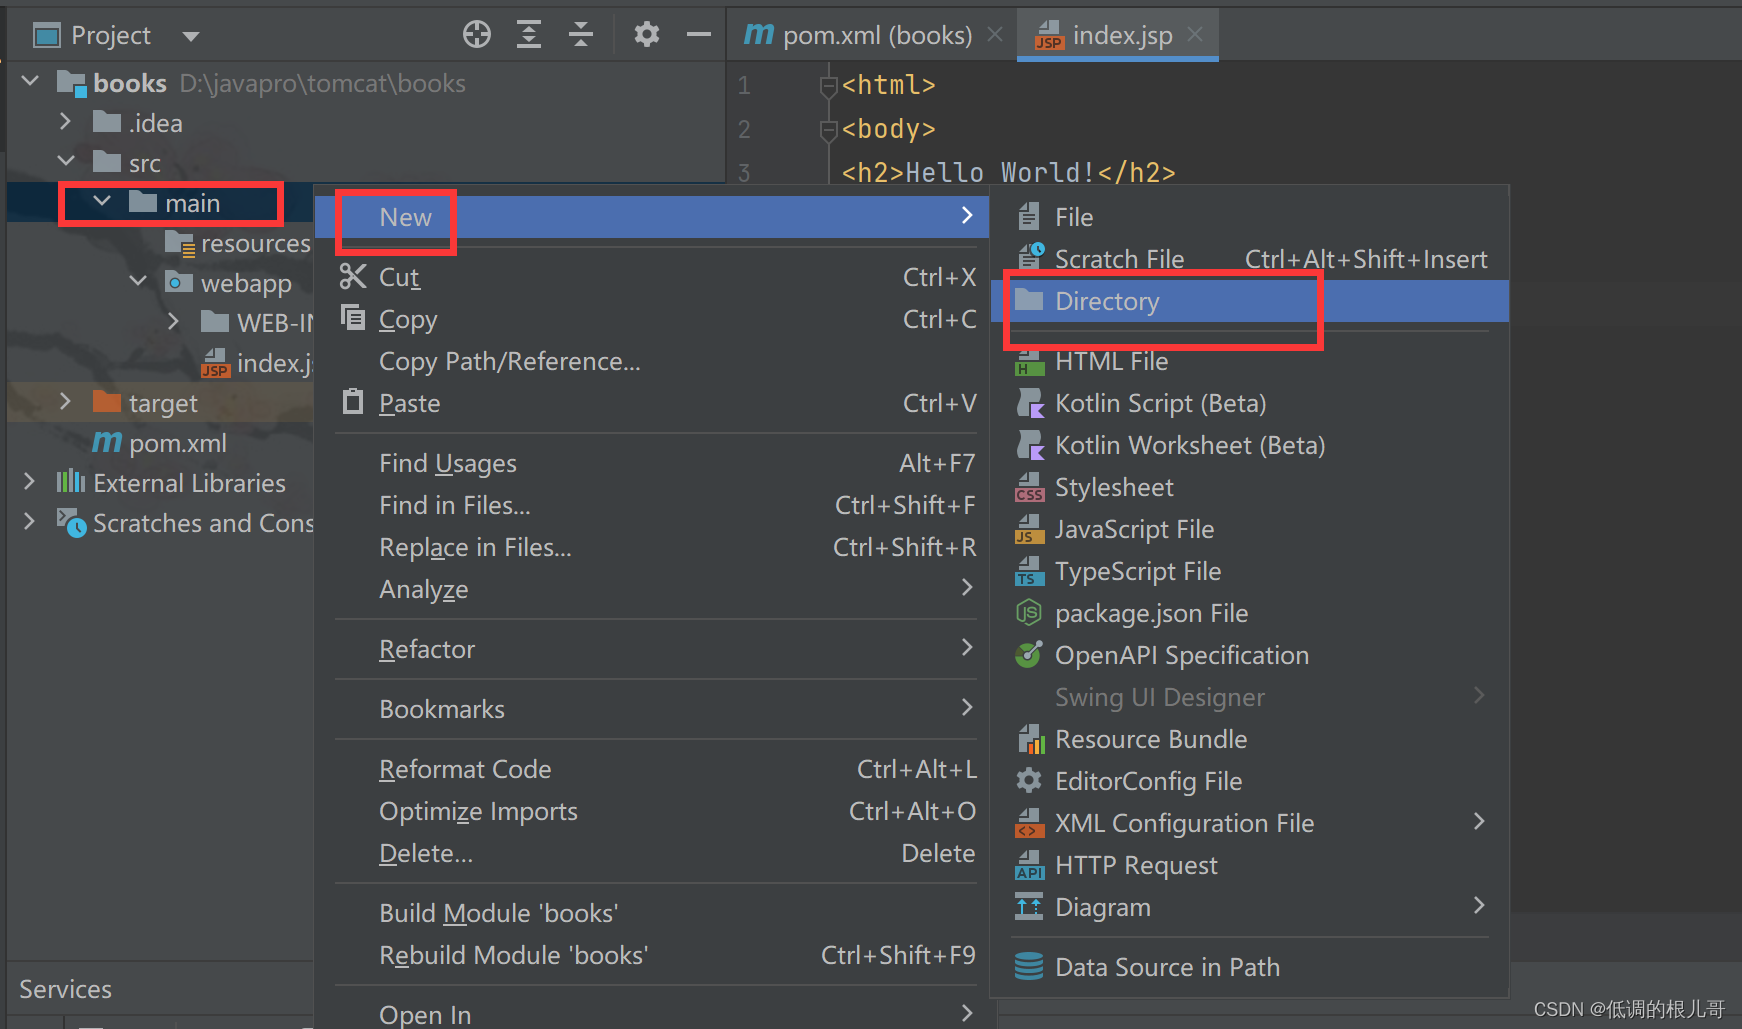The width and height of the screenshot is (1742, 1029).
Task: Collapse the webapp folder chevron
Action: click(137, 281)
